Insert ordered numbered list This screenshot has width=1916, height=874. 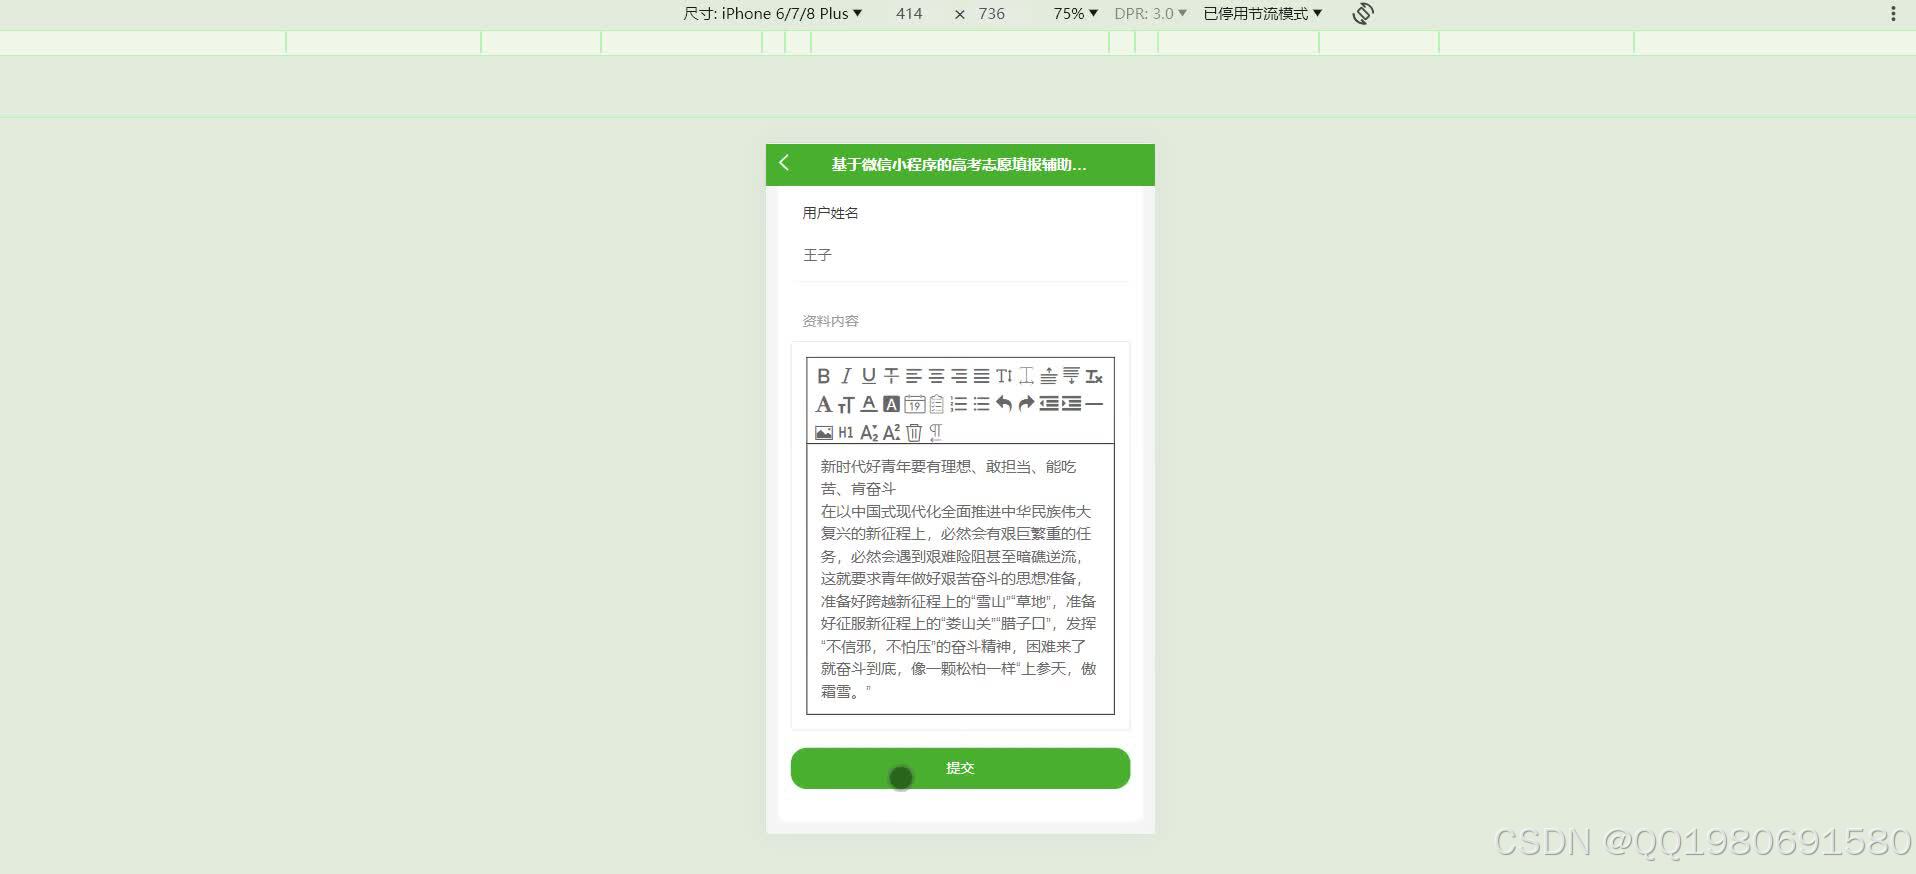(x=959, y=404)
